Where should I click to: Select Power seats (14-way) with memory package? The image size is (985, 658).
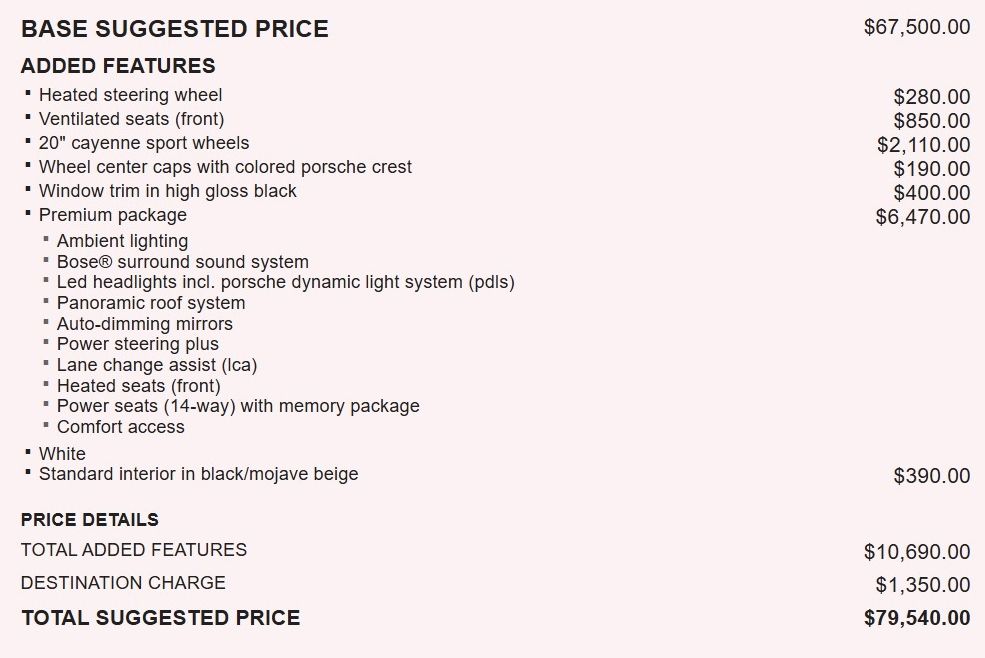click(x=238, y=406)
